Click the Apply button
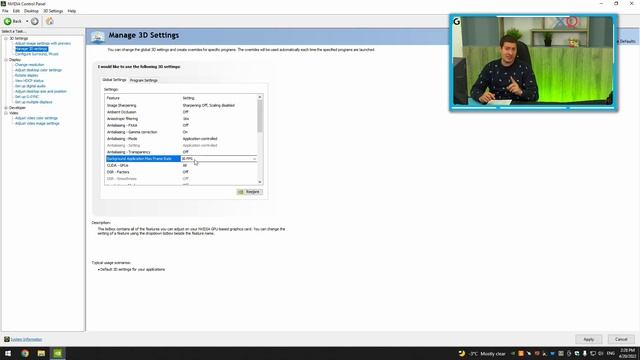 (x=589, y=339)
